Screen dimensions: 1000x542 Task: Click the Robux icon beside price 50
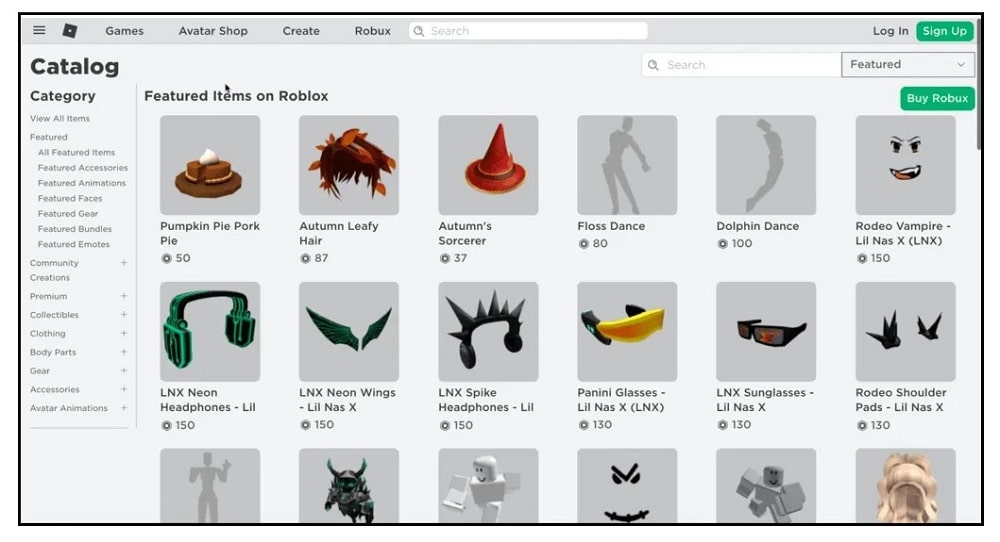[166, 258]
